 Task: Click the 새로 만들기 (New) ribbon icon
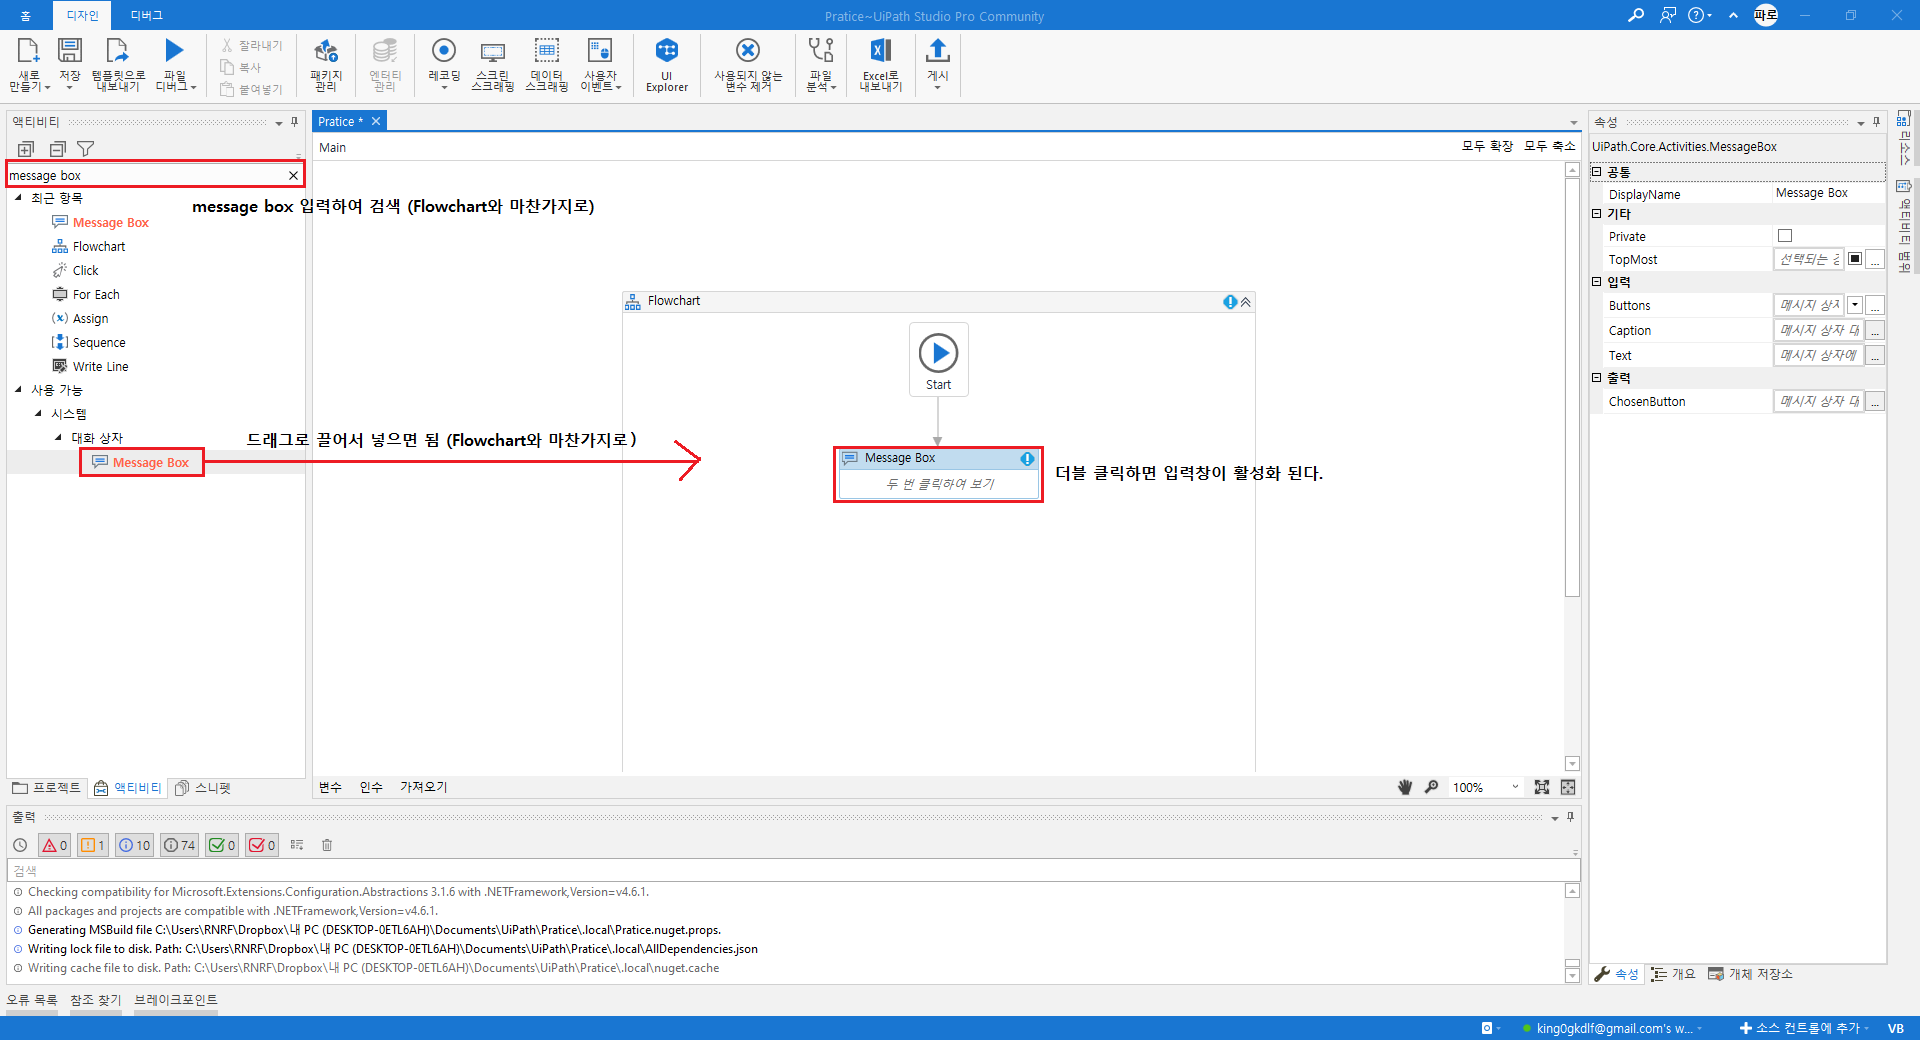(28, 65)
